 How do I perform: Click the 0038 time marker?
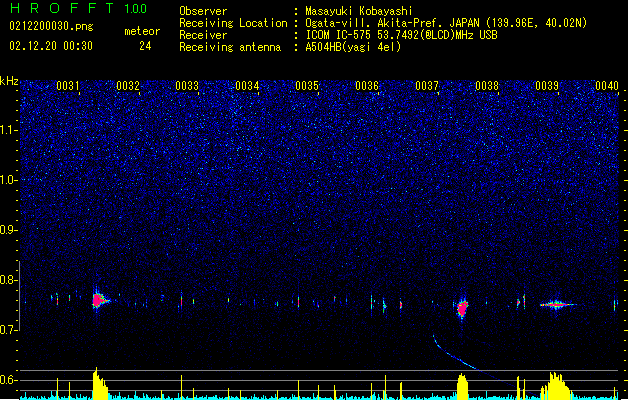tap(487, 86)
